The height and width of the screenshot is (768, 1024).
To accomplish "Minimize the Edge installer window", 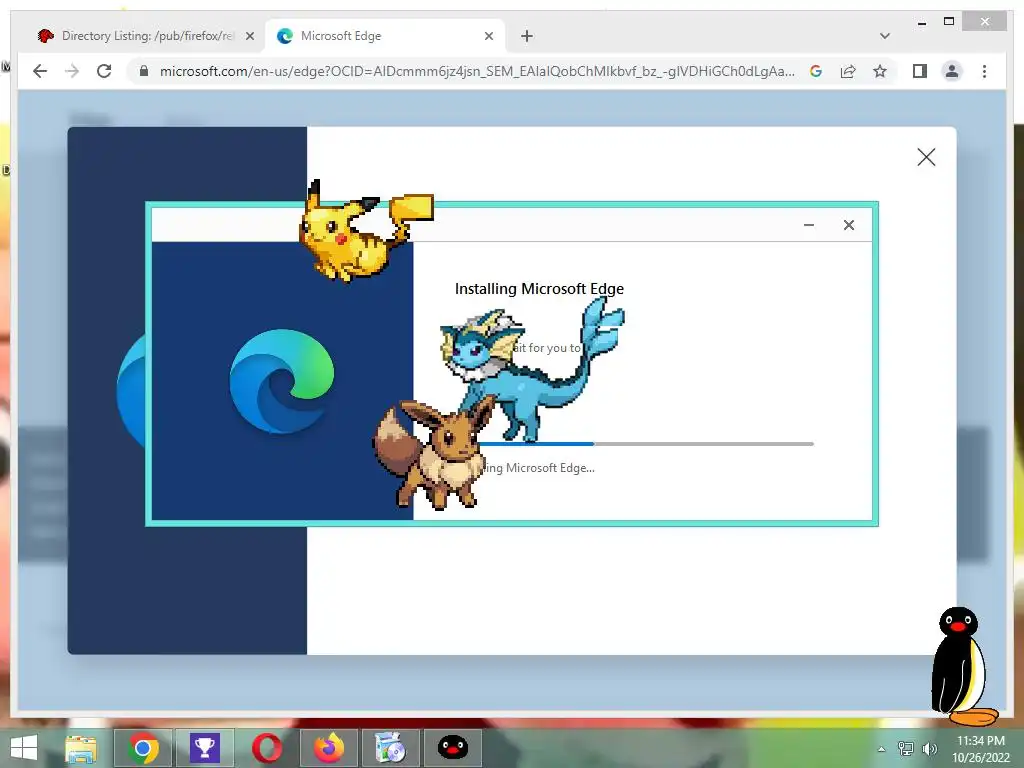I will coord(808,225).
